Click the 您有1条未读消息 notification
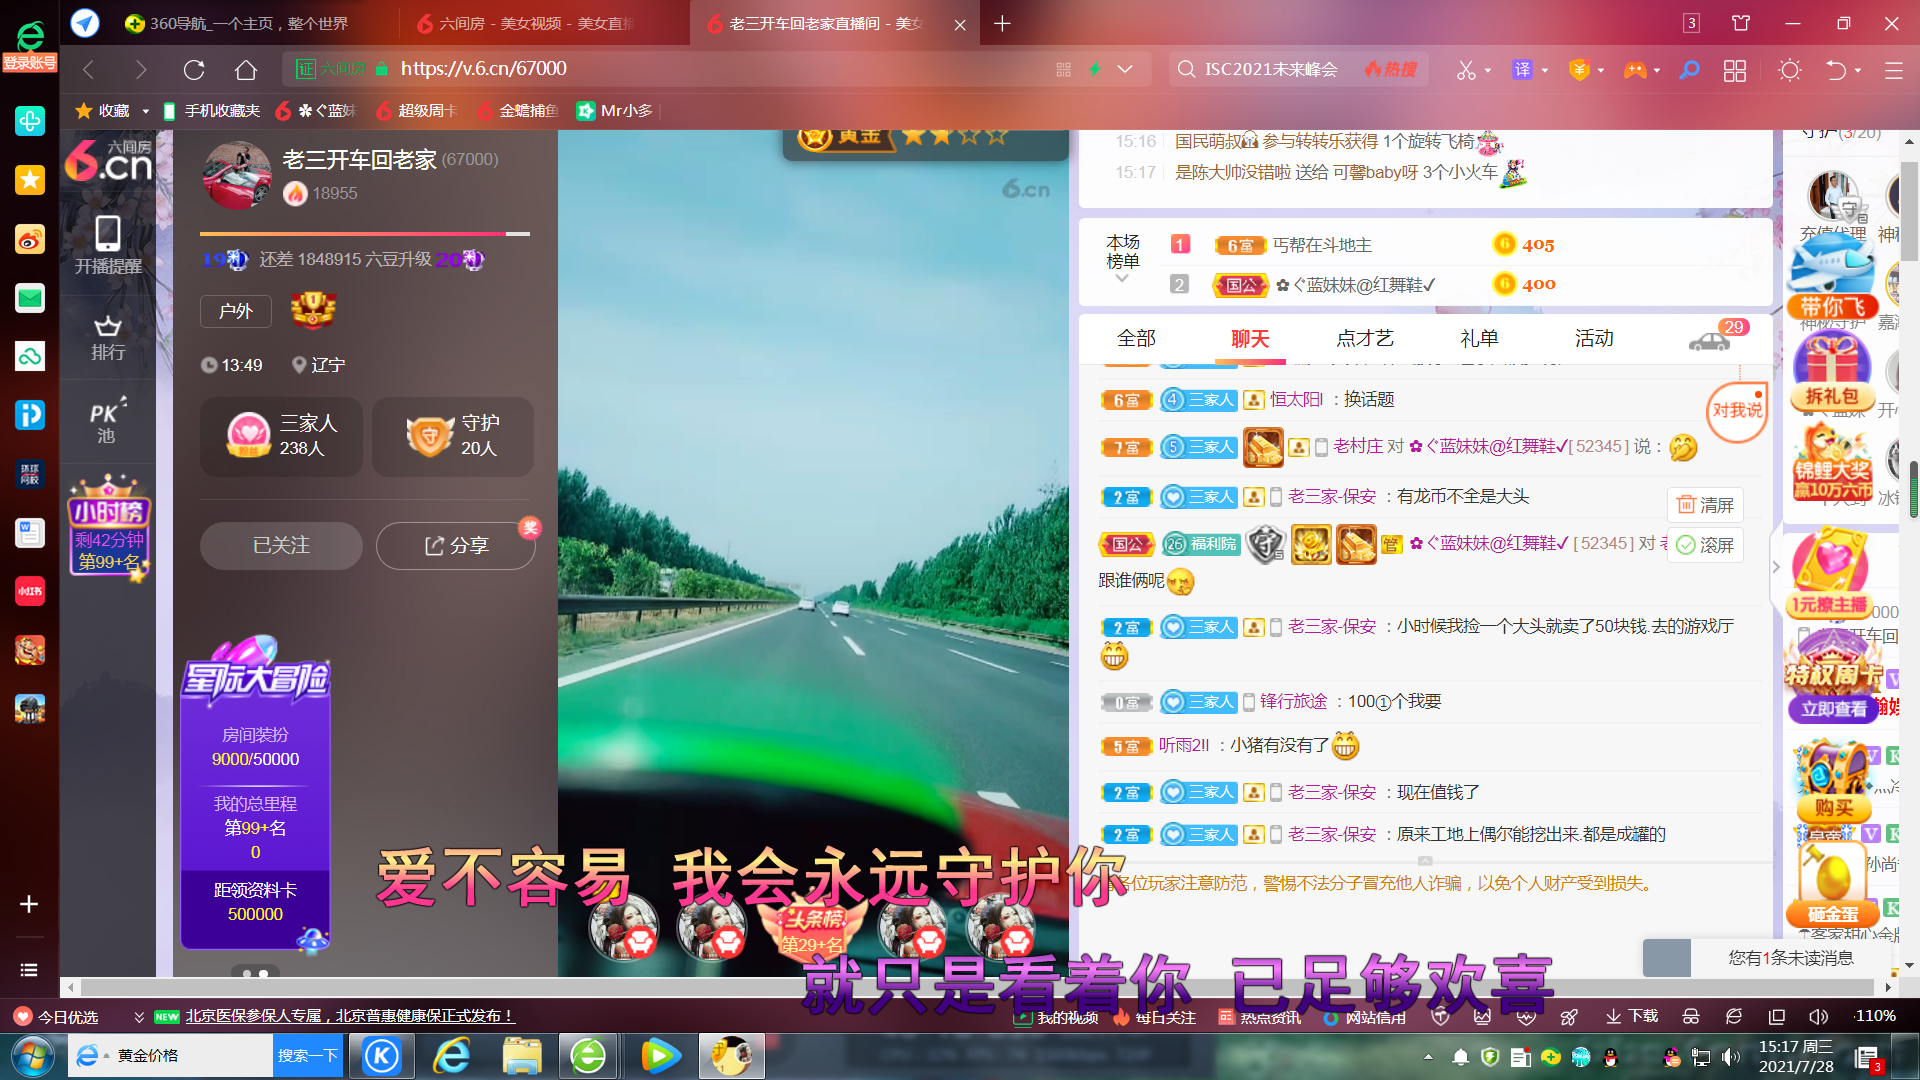1920x1080 pixels. (x=1768, y=958)
